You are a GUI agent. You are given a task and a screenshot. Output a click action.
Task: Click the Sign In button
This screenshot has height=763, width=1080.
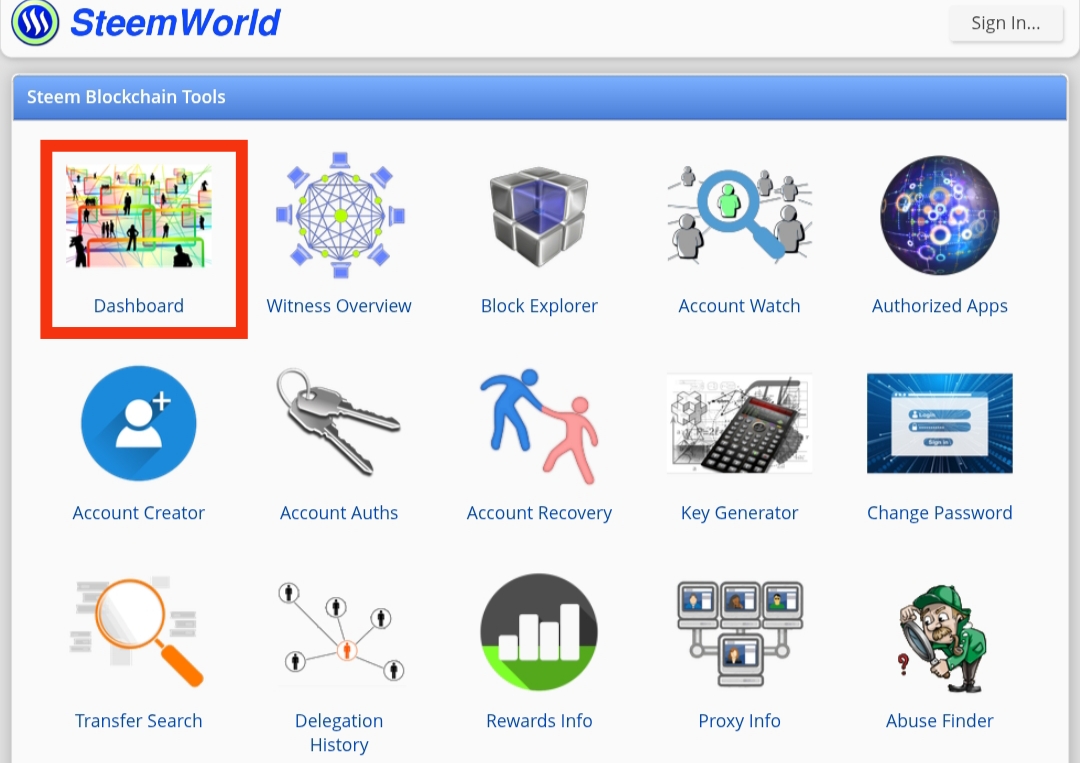point(1006,23)
